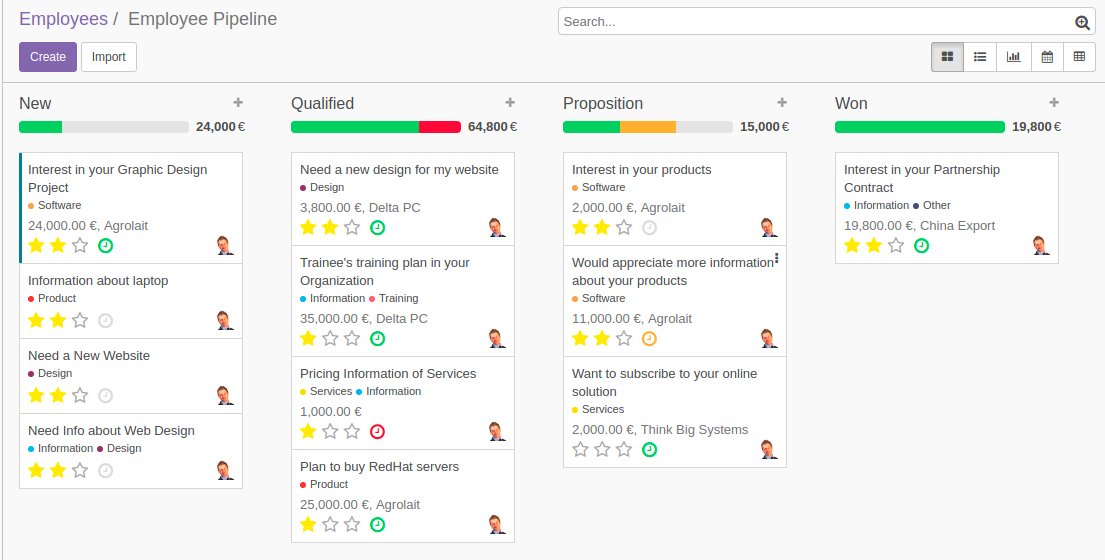Switch to list view
The height and width of the screenshot is (560, 1105).
(x=980, y=57)
